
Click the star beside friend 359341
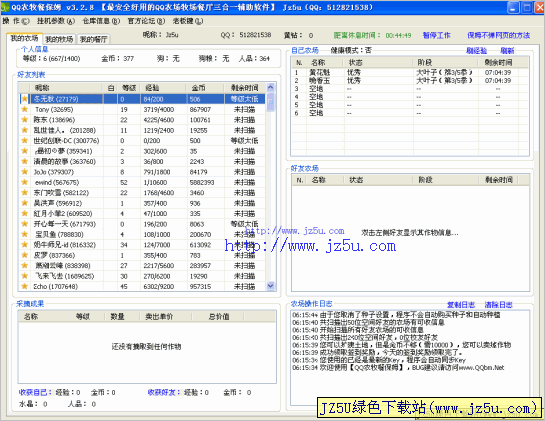[x=25, y=151]
